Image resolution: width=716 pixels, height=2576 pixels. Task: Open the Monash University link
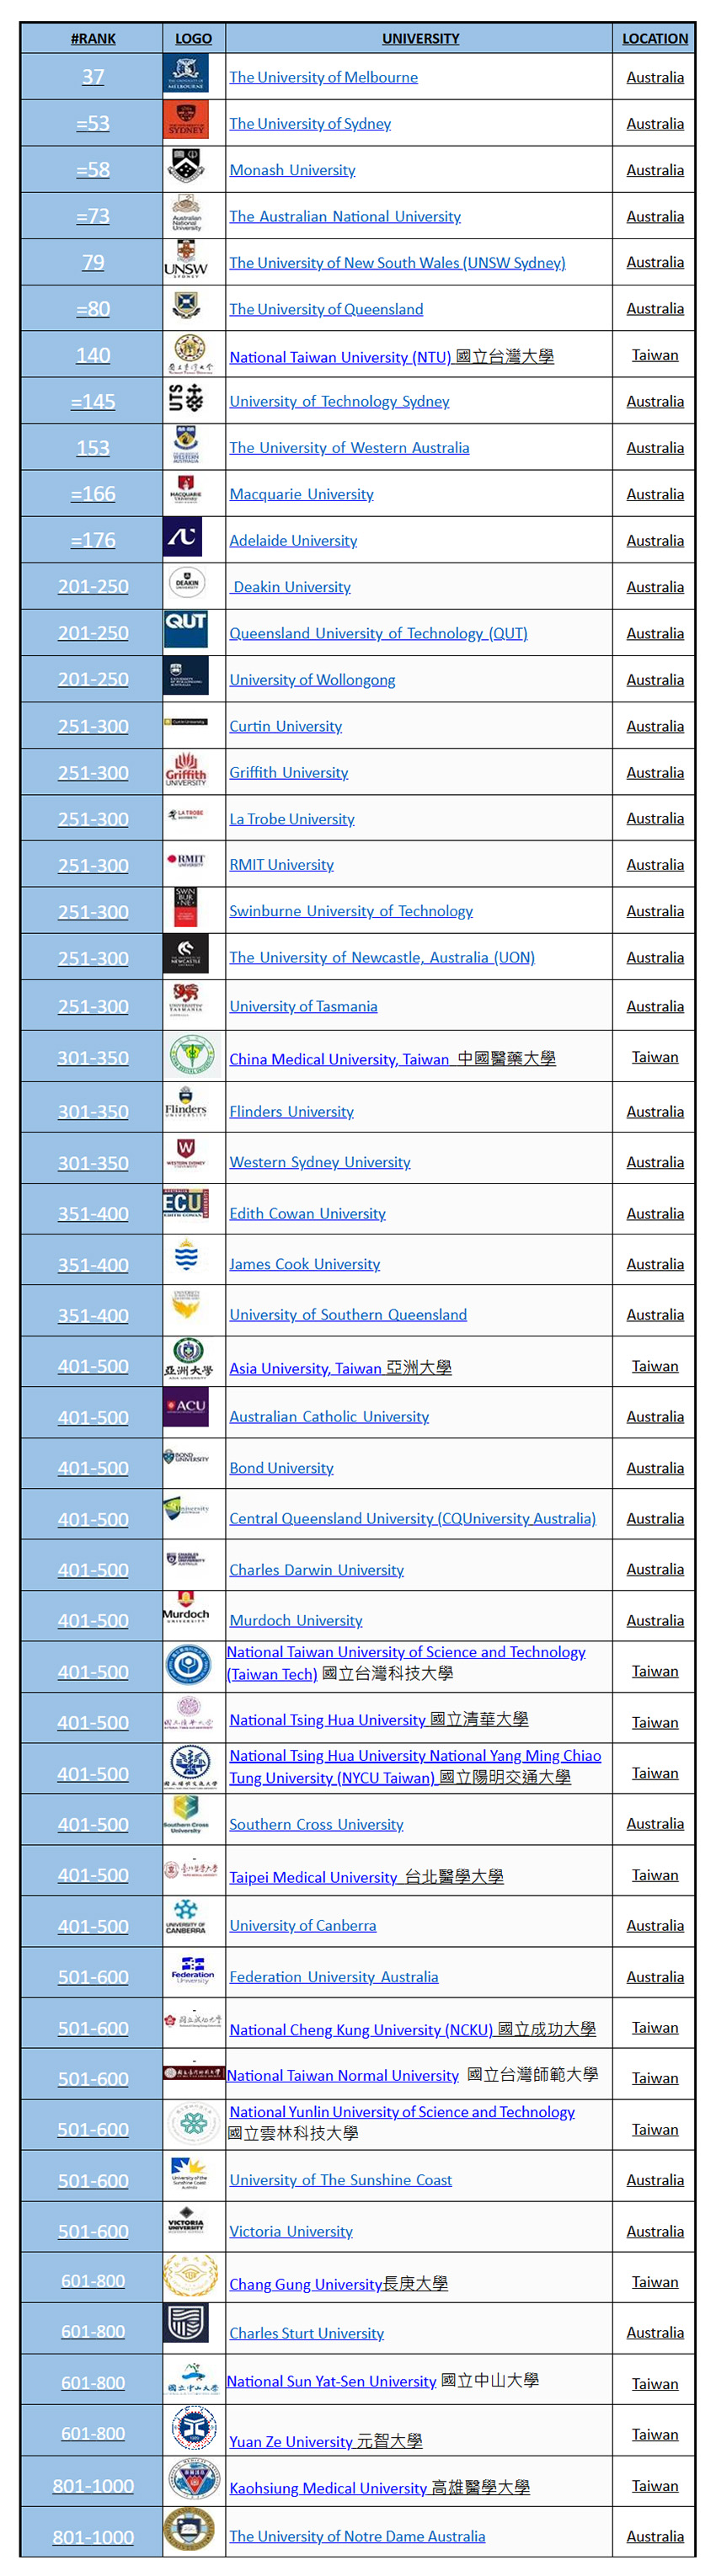click(x=292, y=170)
